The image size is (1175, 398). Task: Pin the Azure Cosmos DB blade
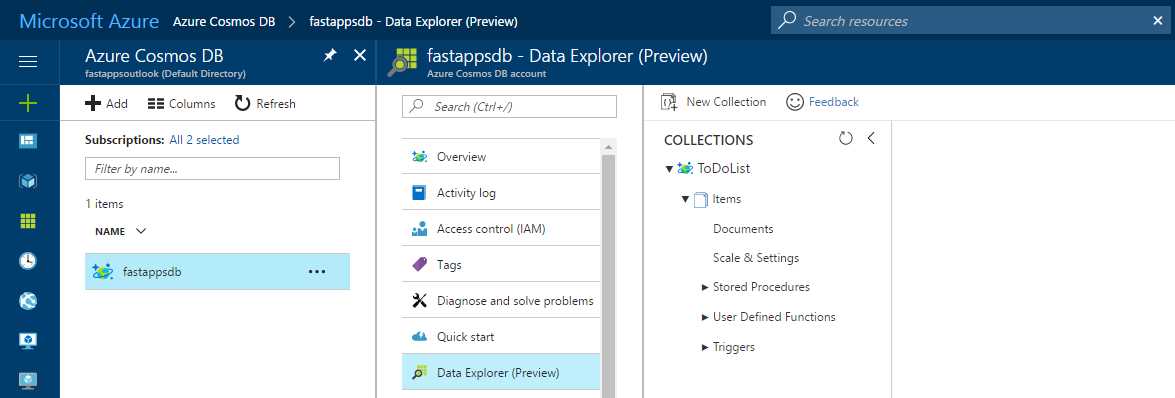tap(330, 55)
